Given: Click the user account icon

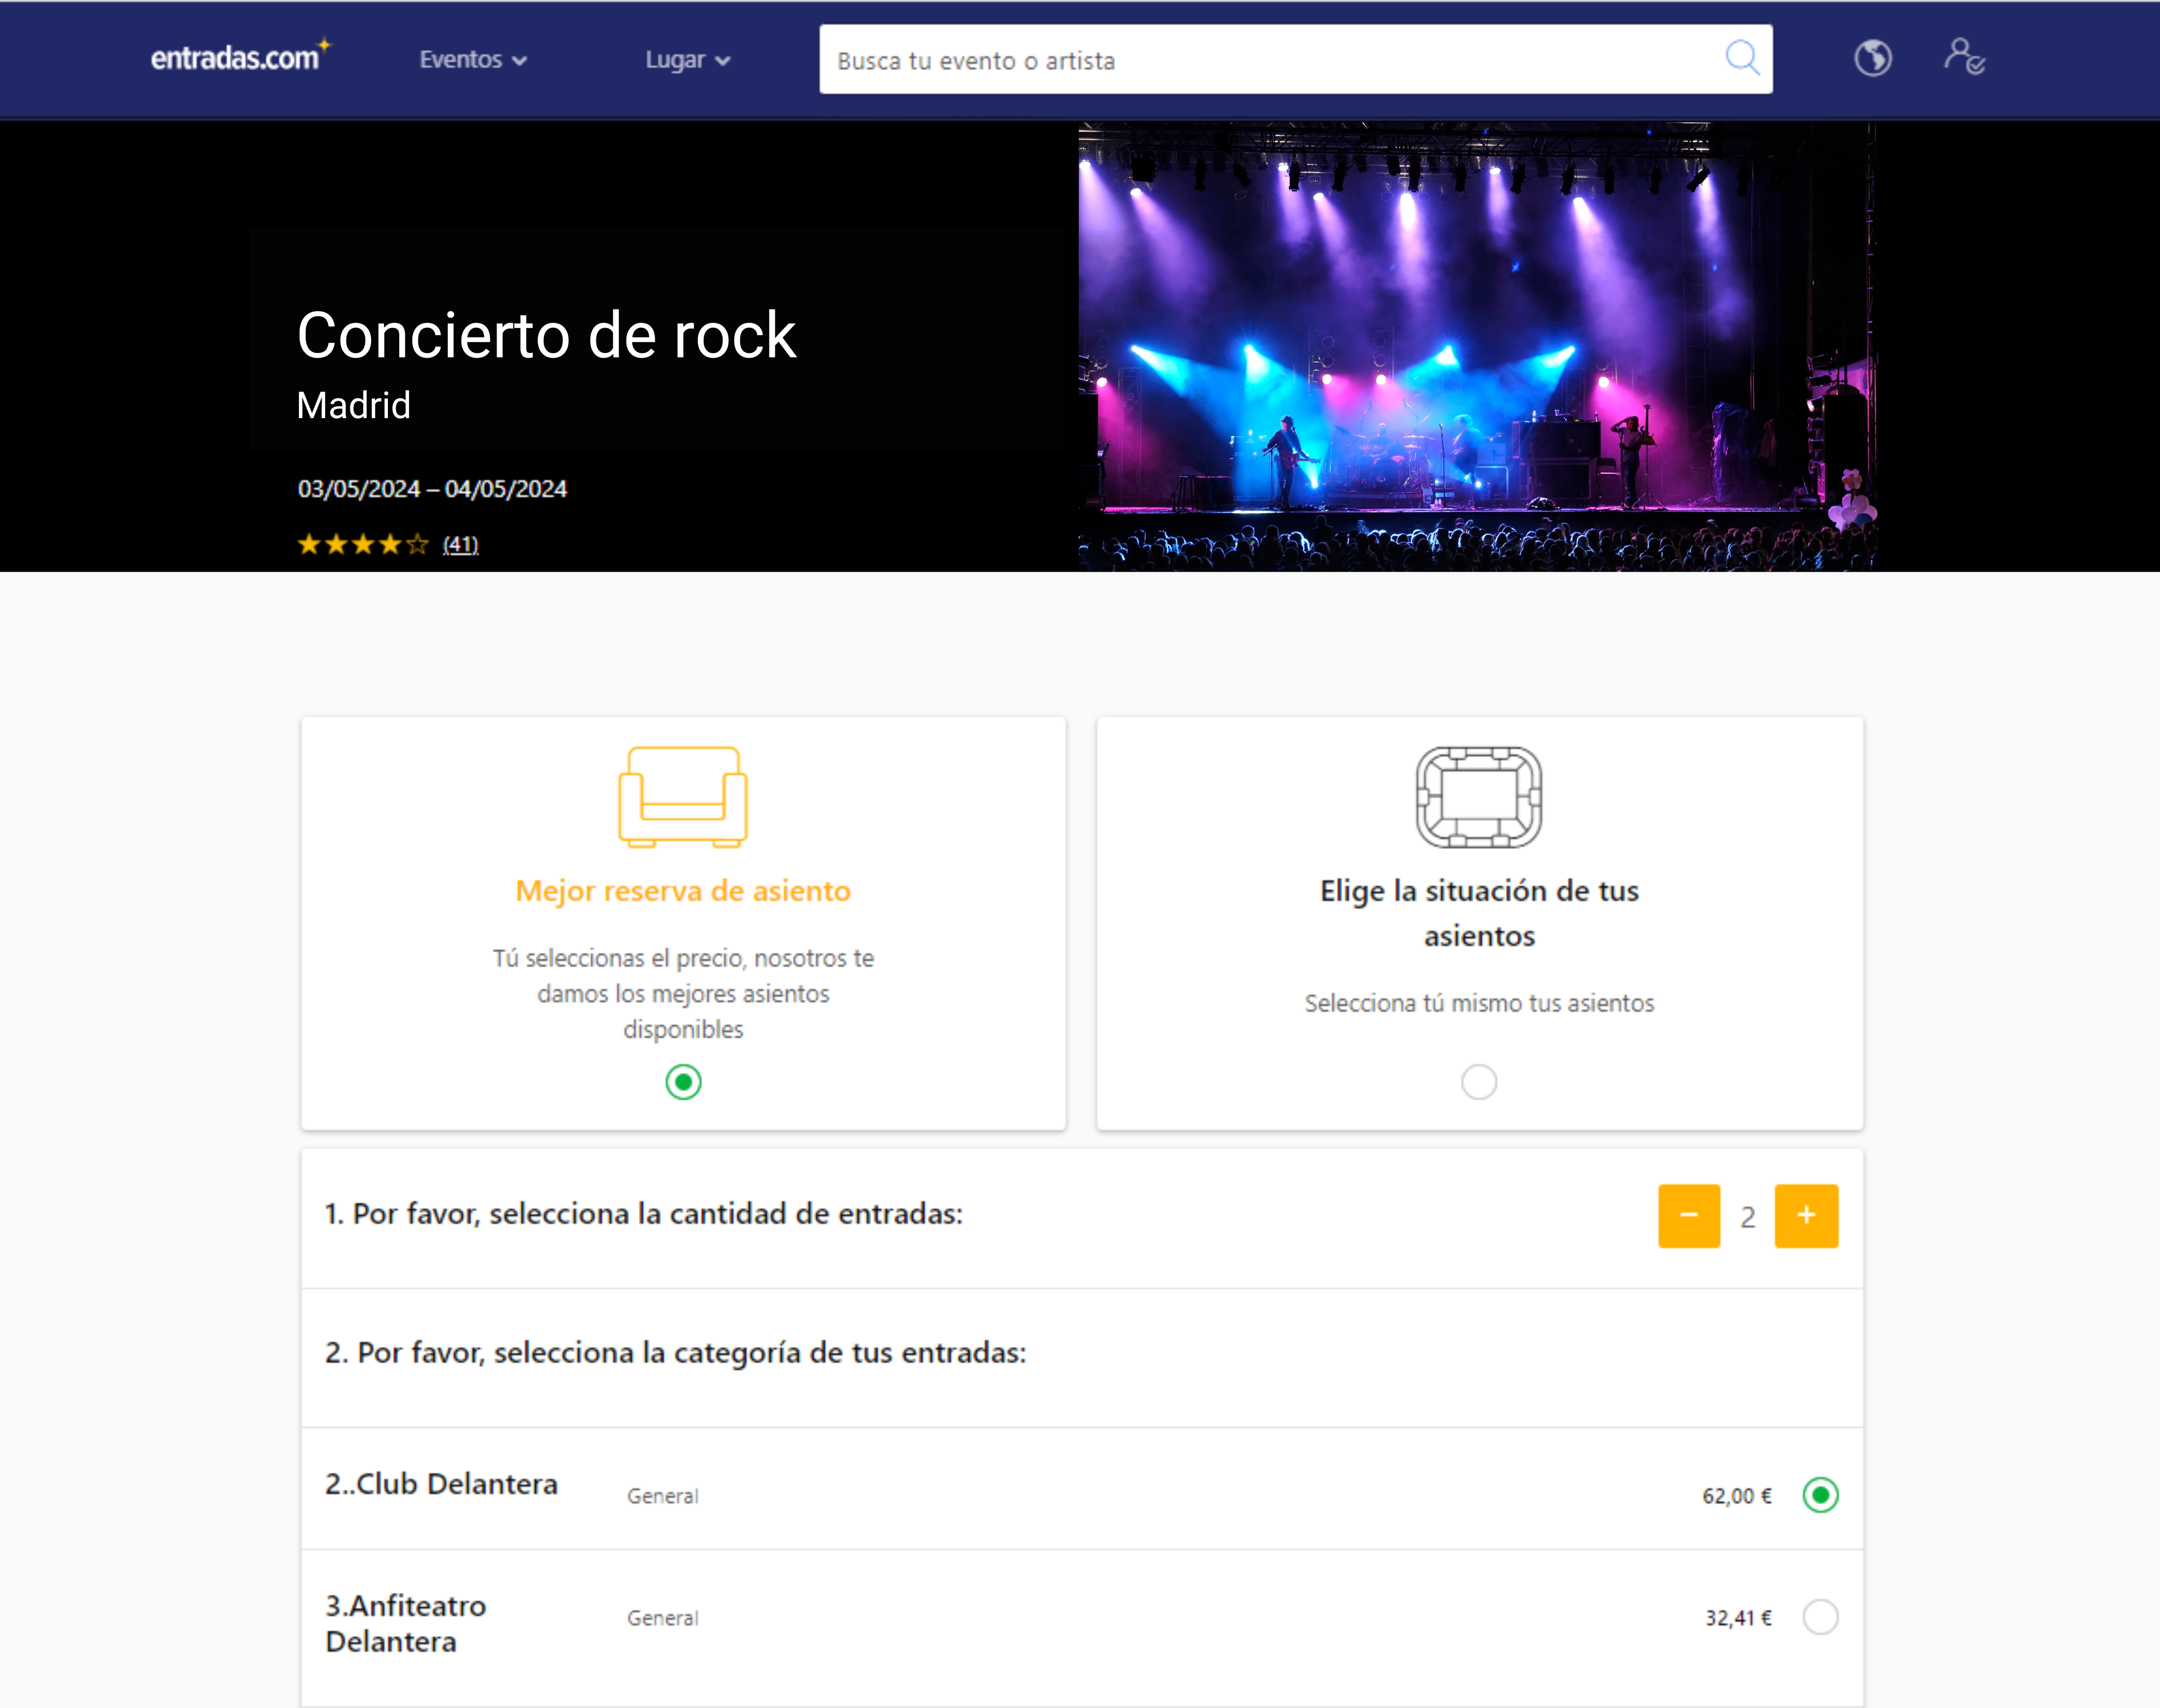Looking at the screenshot, I should coord(1963,57).
